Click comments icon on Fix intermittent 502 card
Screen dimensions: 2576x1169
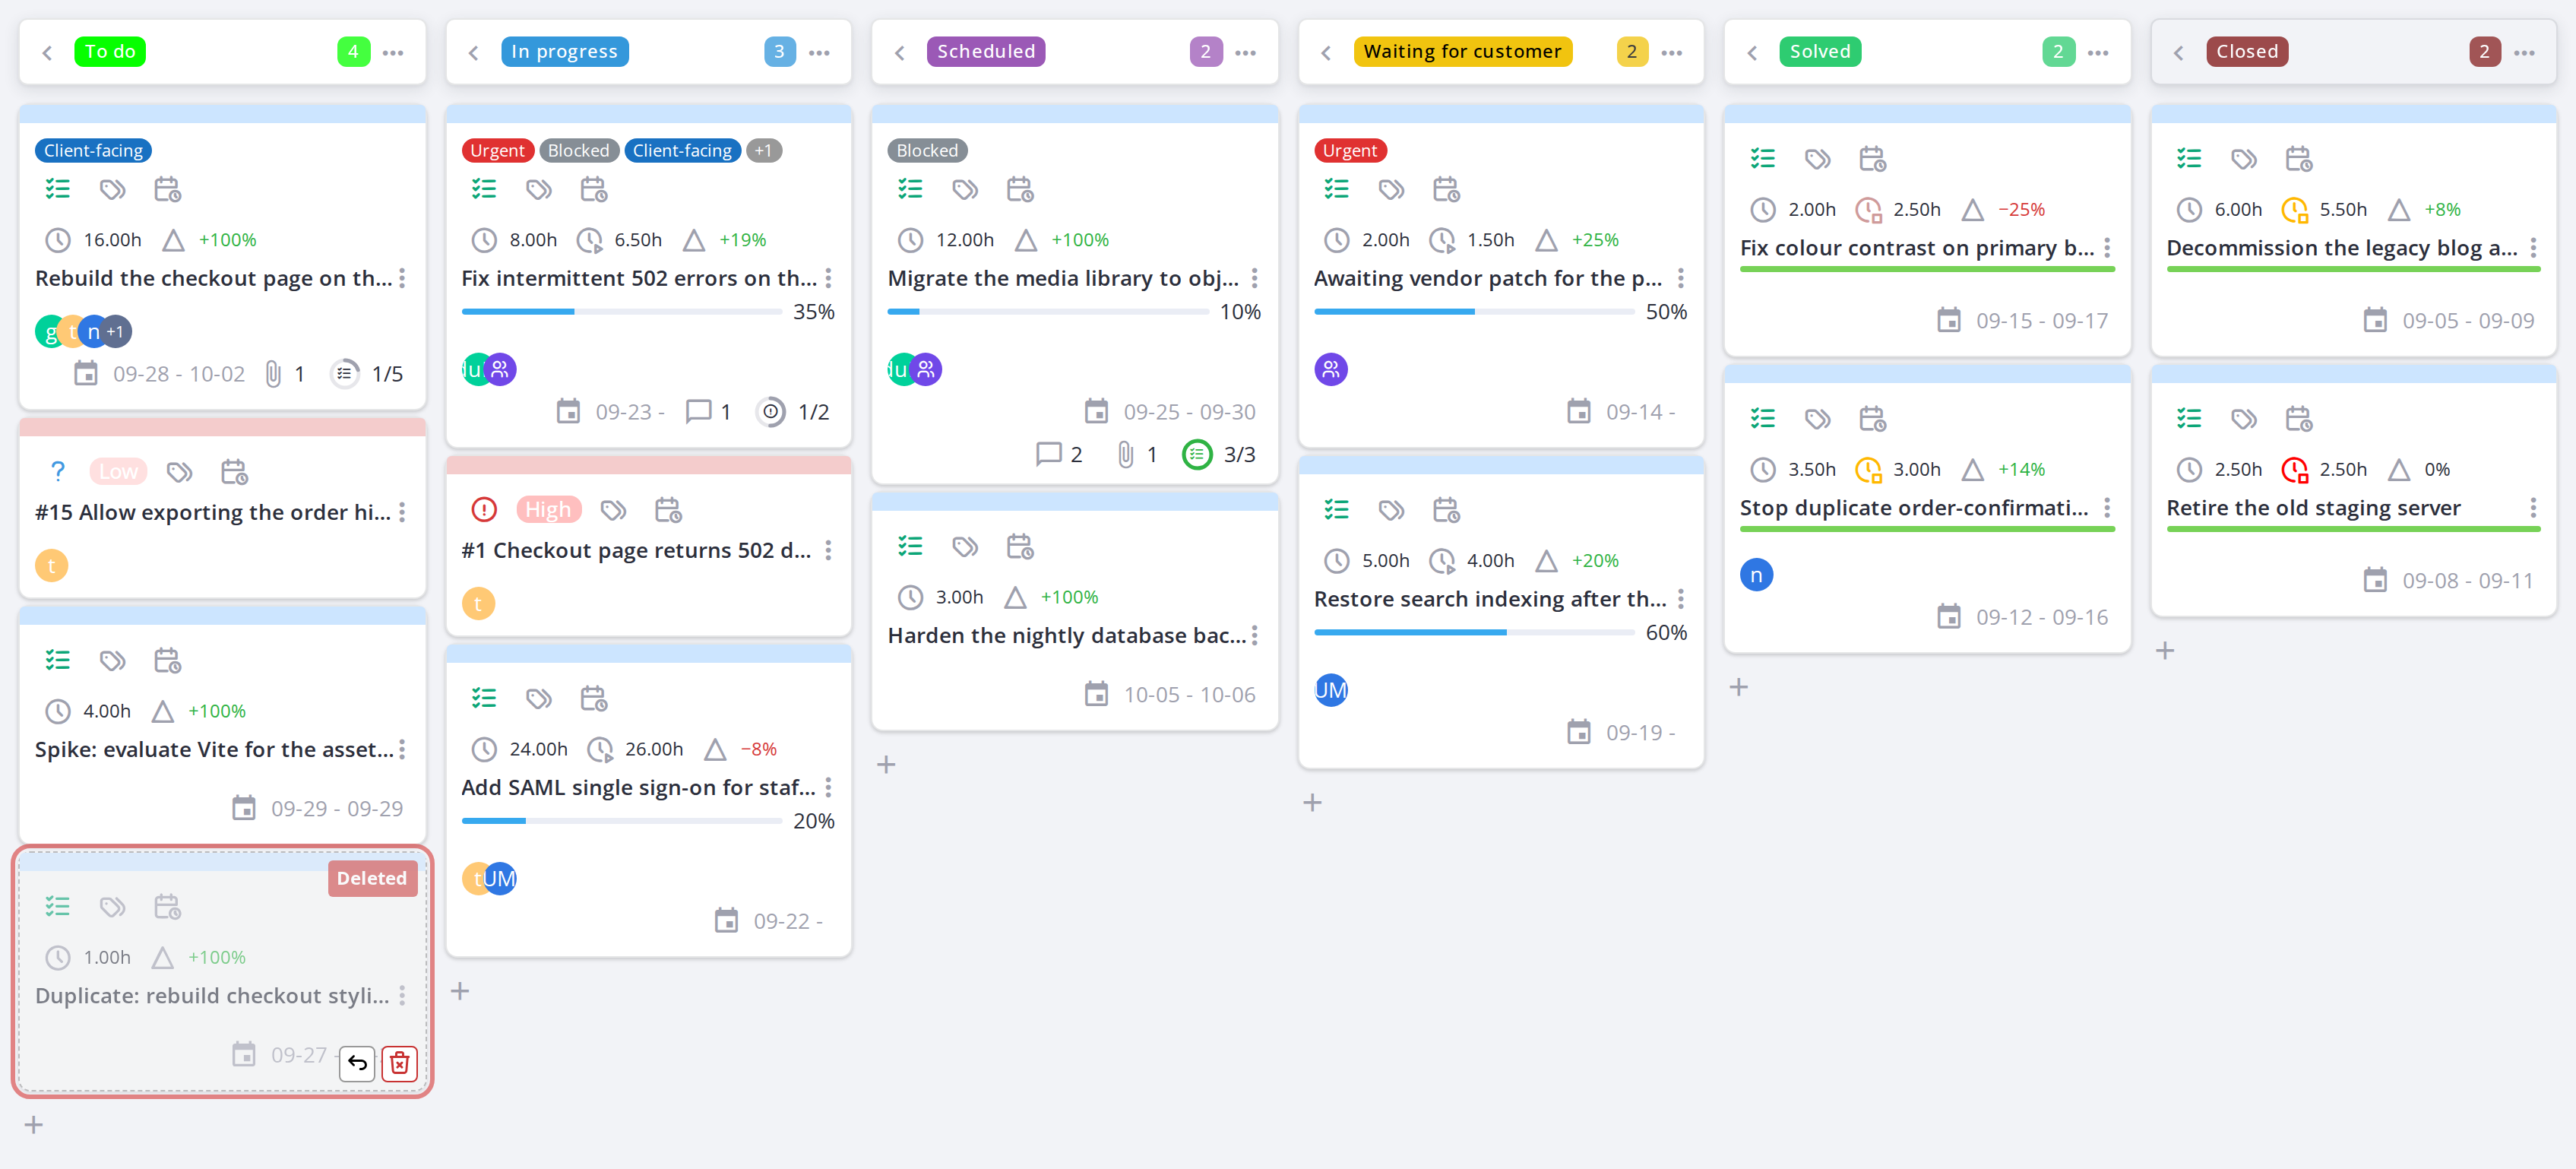click(x=698, y=411)
